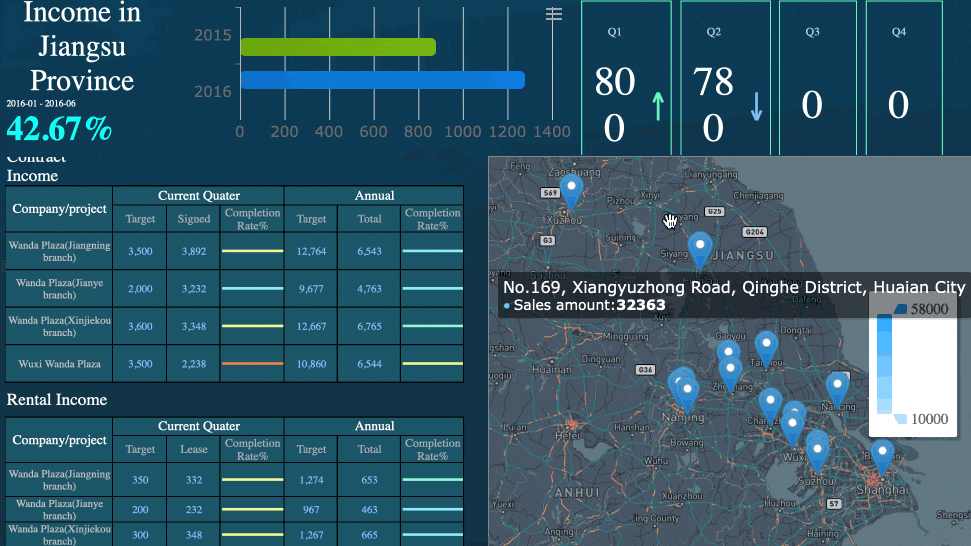This screenshot has height=546, width=971.
Task: Click Rental Income 'Annual' header
Action: click(x=374, y=426)
